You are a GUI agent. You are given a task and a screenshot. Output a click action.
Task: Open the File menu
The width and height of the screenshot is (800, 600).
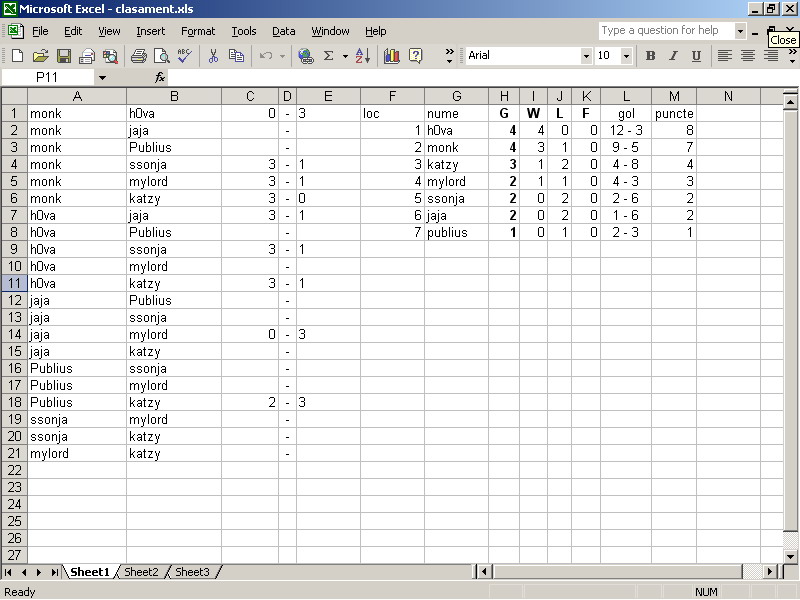[x=40, y=31]
